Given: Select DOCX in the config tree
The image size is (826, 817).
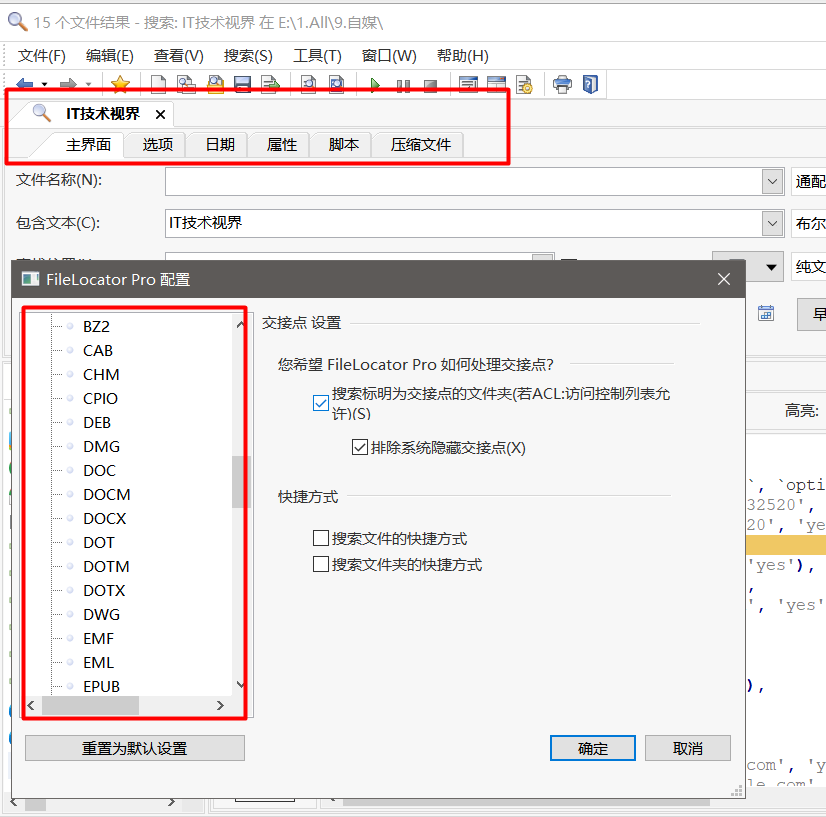Looking at the screenshot, I should [x=105, y=519].
